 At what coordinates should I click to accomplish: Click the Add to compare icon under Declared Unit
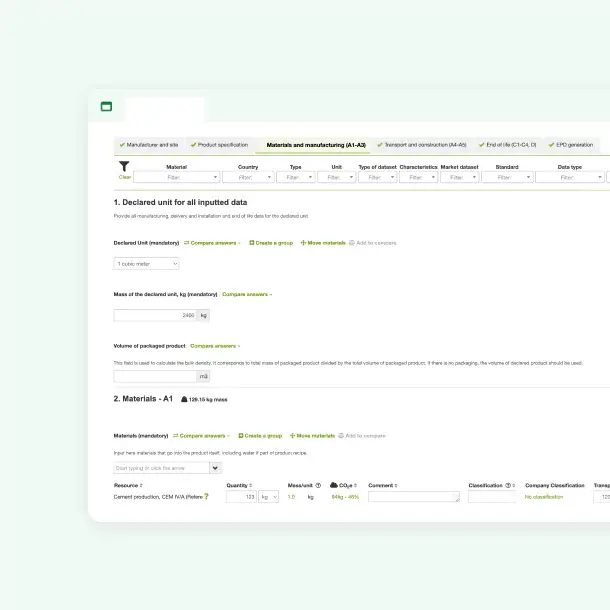pyautogui.click(x=352, y=243)
